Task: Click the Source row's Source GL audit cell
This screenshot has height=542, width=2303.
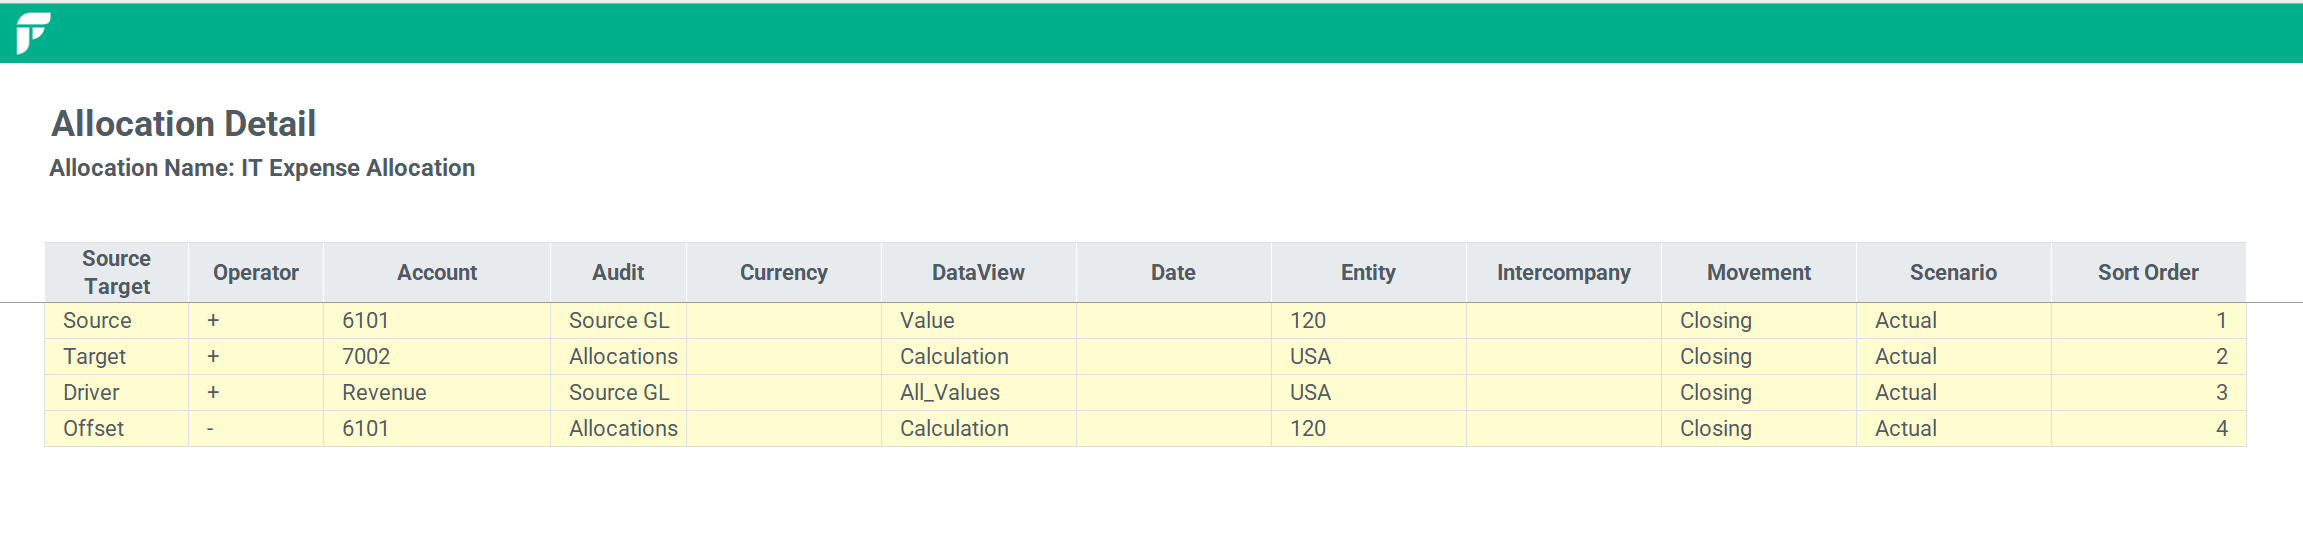Action: (618, 321)
